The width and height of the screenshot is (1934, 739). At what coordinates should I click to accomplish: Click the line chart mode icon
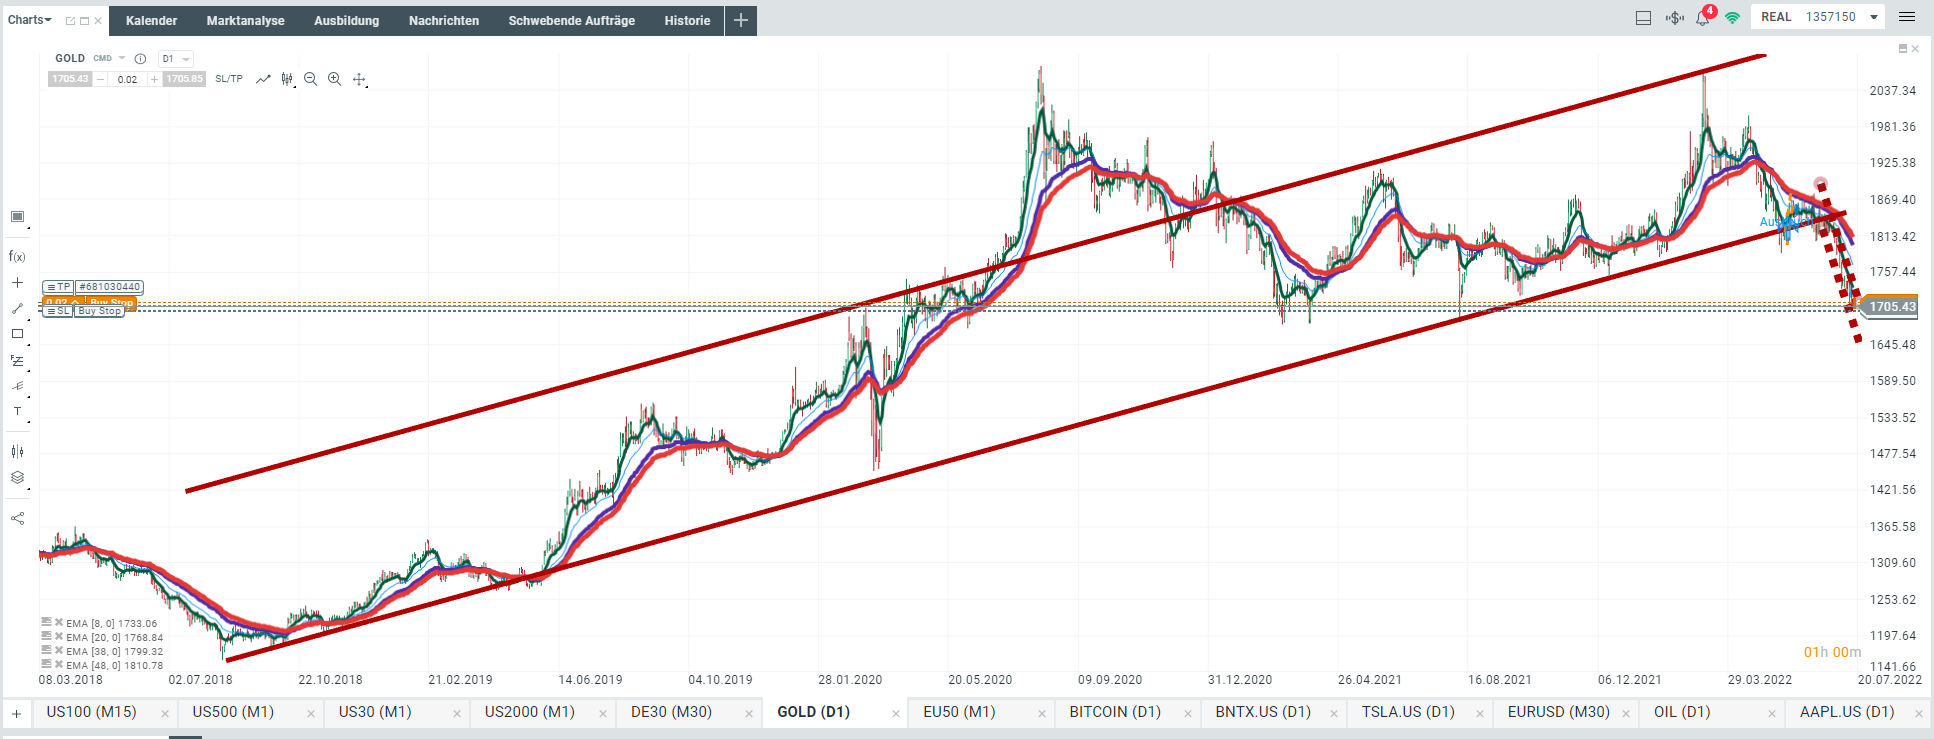pyautogui.click(x=263, y=79)
